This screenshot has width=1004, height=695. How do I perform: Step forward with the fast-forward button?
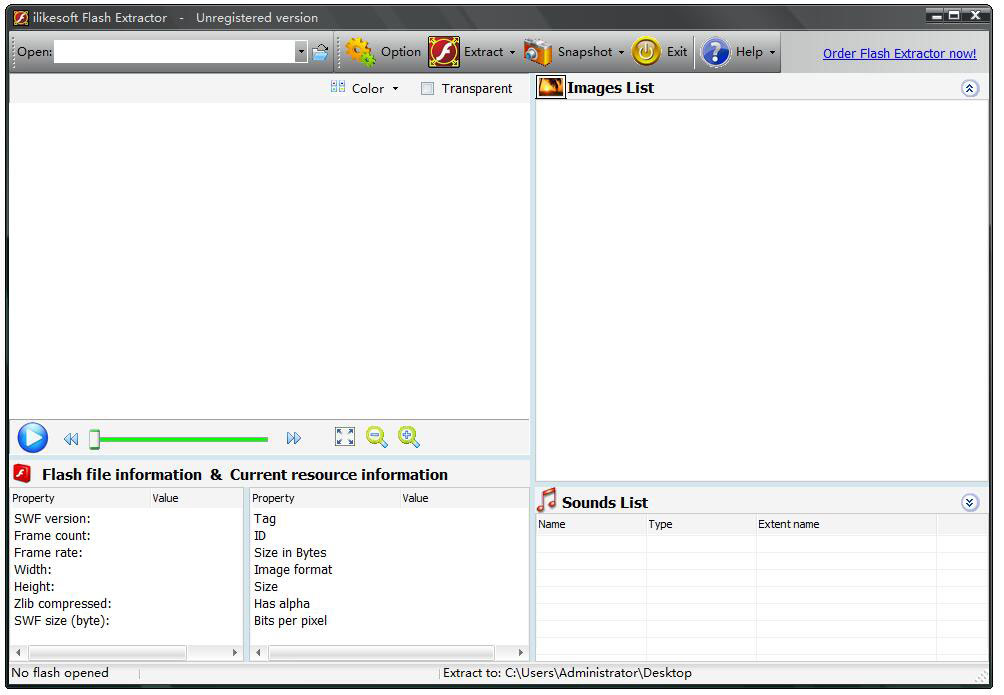coord(294,438)
